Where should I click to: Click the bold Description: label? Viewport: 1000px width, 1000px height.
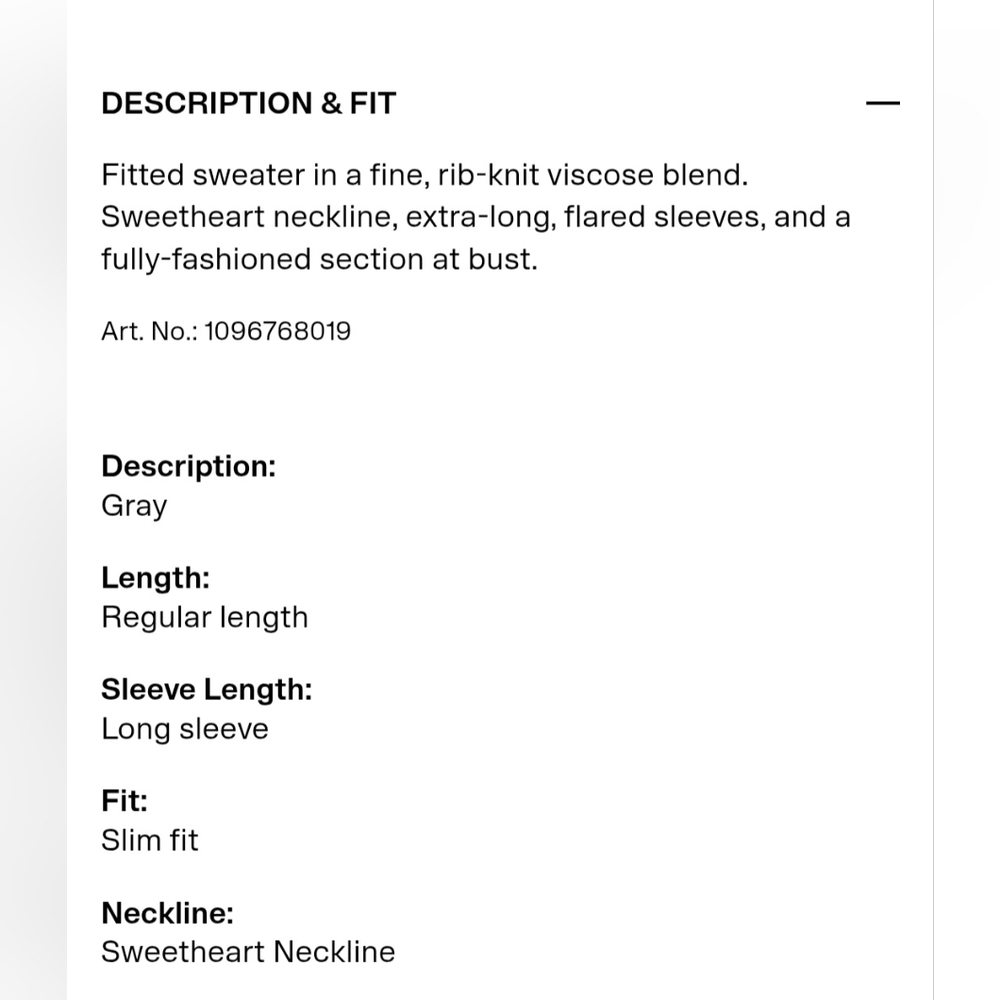pos(189,466)
